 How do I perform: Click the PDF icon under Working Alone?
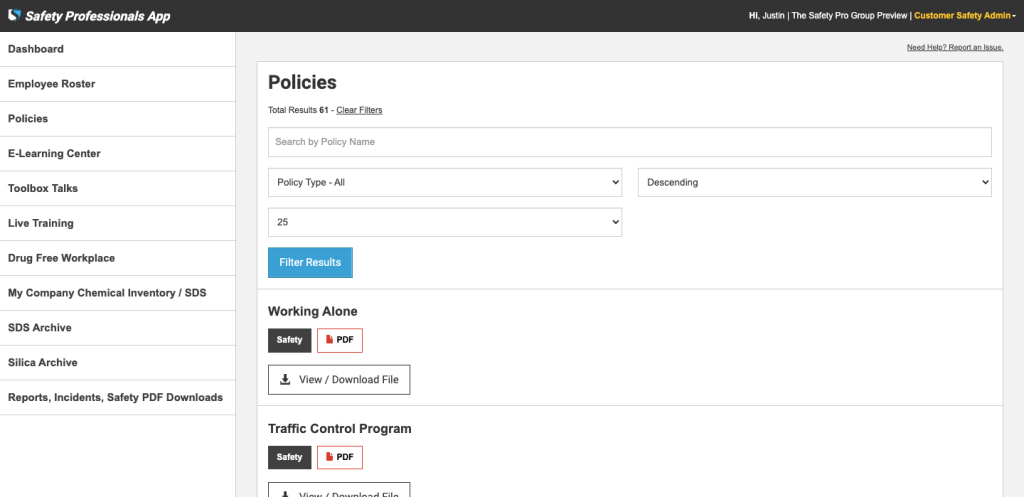click(x=340, y=340)
